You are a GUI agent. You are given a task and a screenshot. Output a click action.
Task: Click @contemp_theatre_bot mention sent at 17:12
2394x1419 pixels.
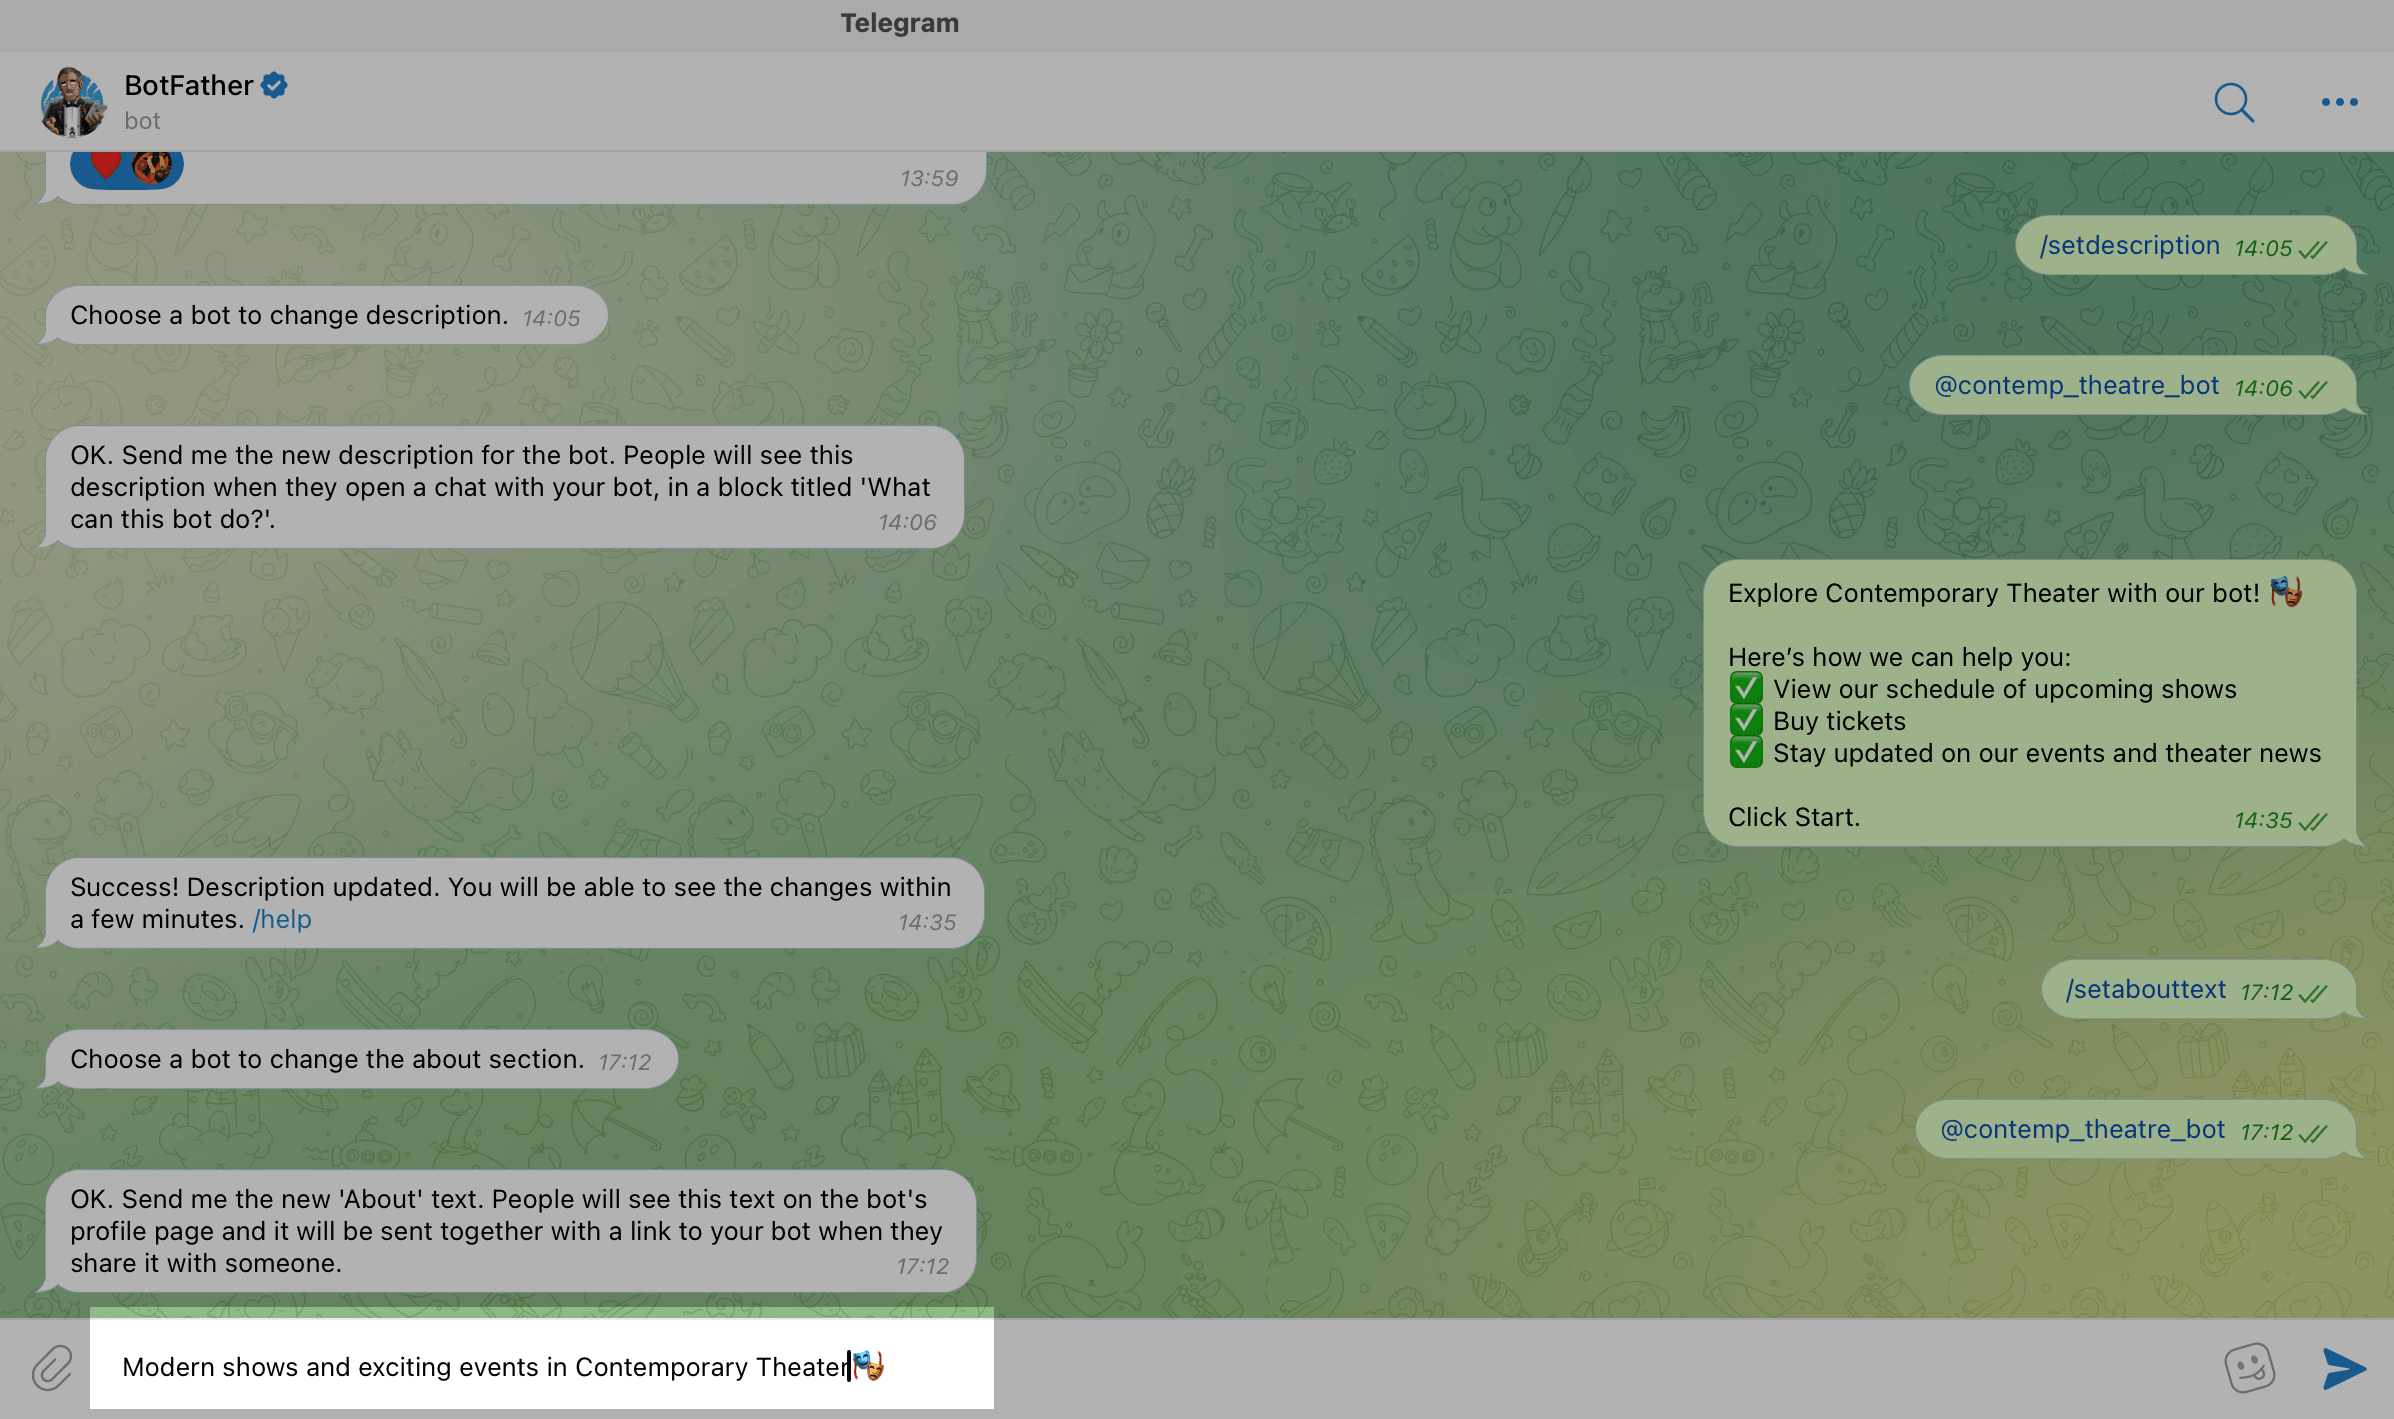2082,1130
